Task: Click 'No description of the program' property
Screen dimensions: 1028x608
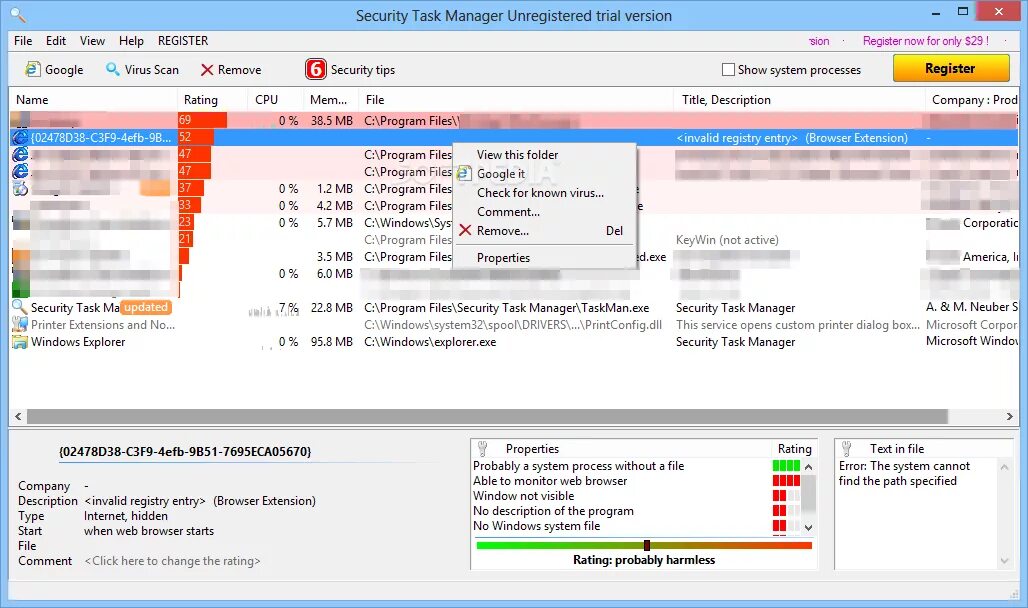Action: (x=553, y=511)
